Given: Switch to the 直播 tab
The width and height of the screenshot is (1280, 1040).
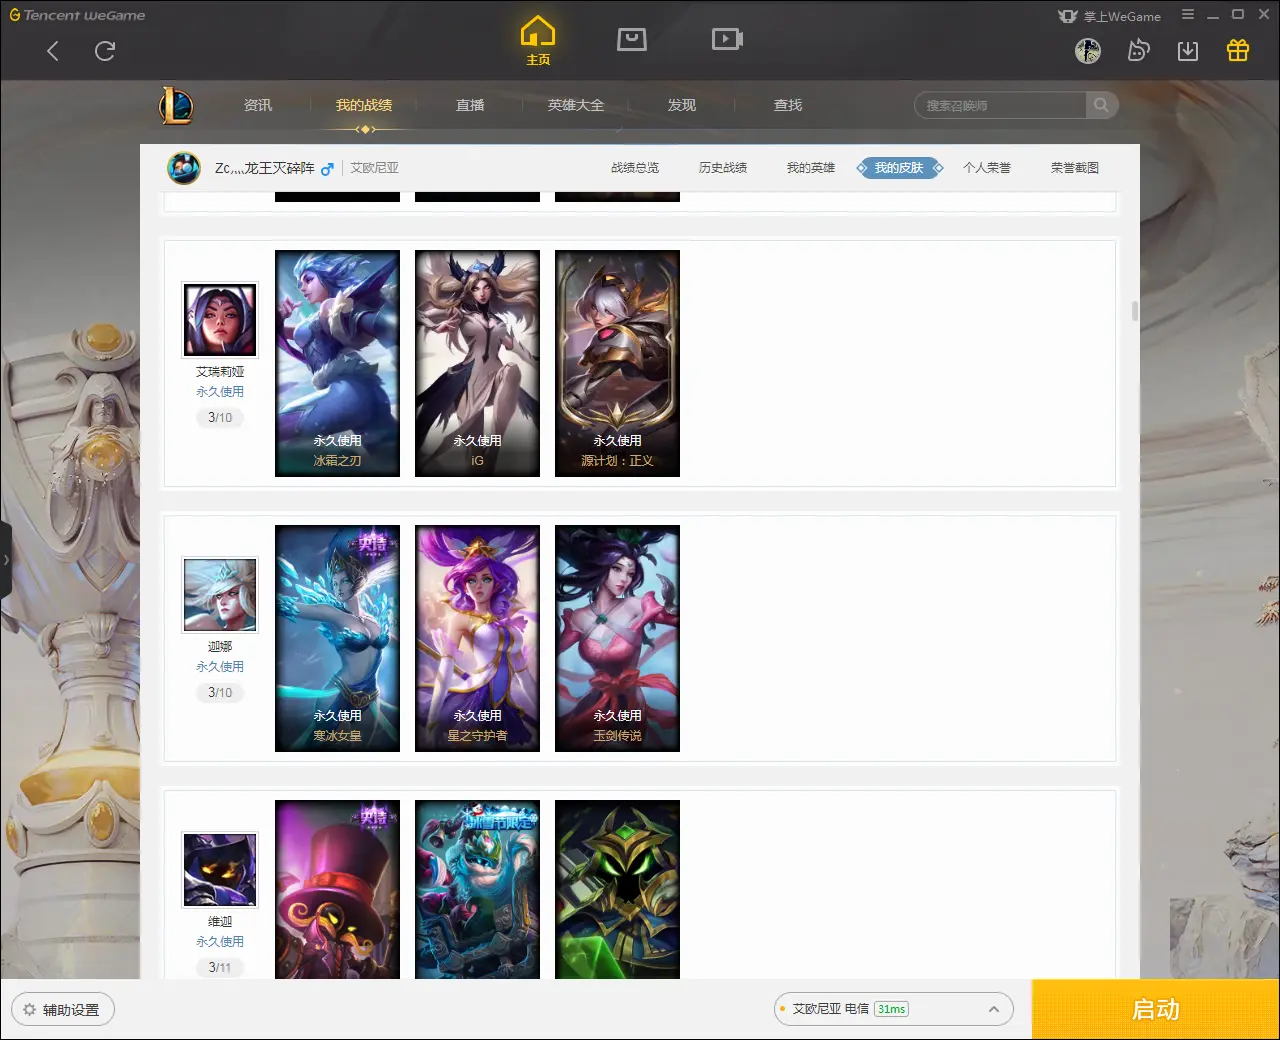Looking at the screenshot, I should coord(470,105).
